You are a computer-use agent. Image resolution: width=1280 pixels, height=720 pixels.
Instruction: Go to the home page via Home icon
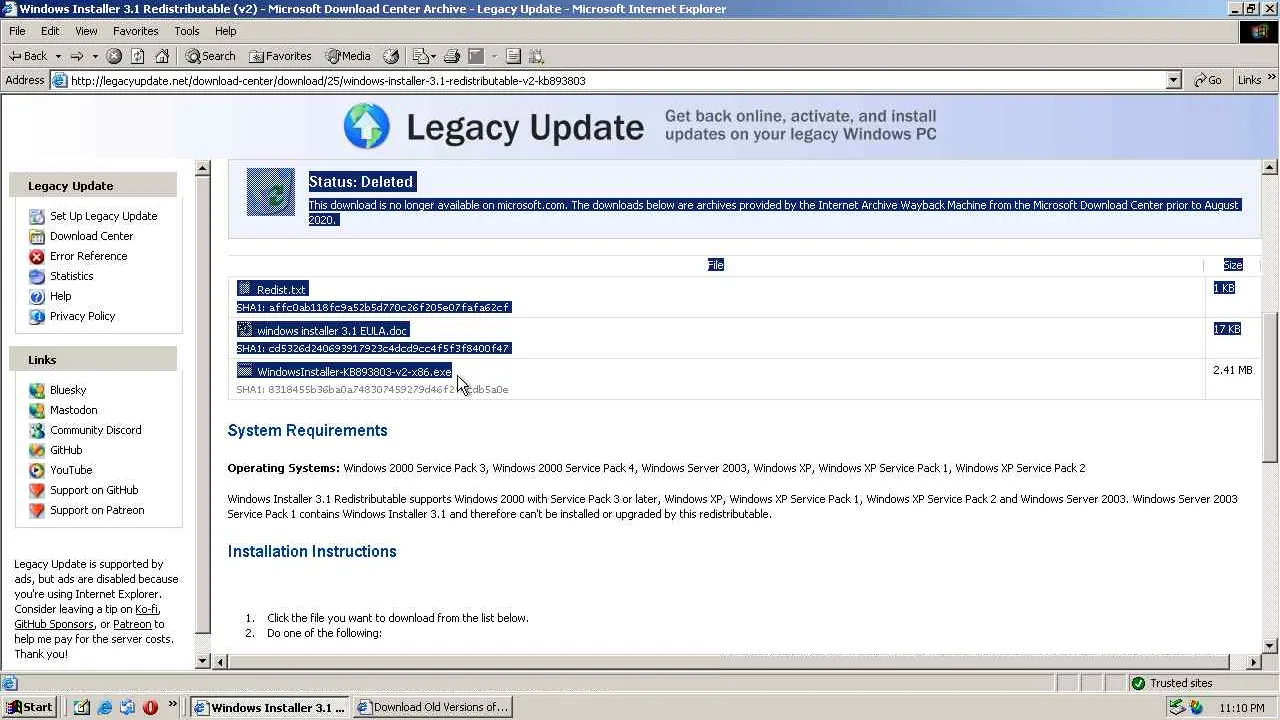[x=162, y=56]
